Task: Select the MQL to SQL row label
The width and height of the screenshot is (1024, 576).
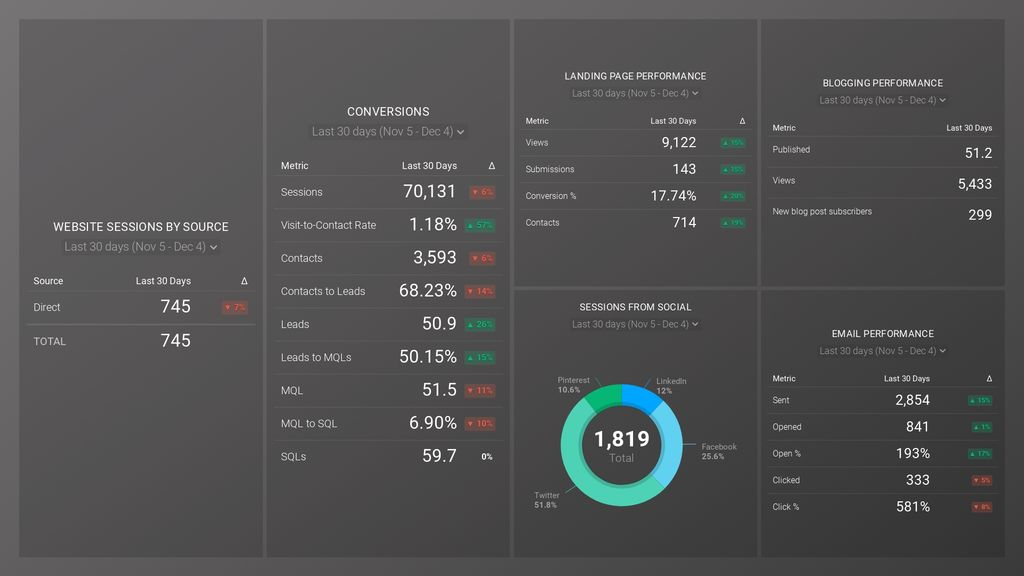Action: pos(309,424)
